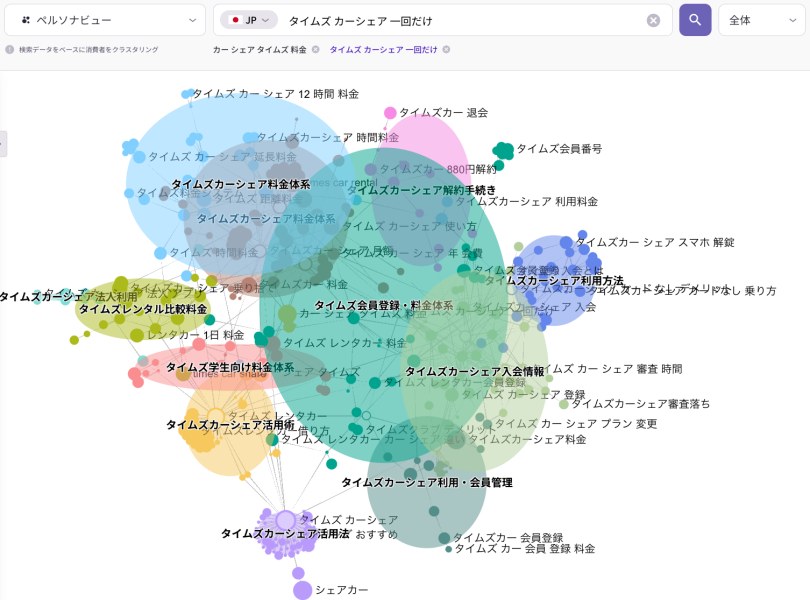Click the レンタカー 1日 料金 label
The width and height of the screenshot is (810, 600).
(x=196, y=335)
